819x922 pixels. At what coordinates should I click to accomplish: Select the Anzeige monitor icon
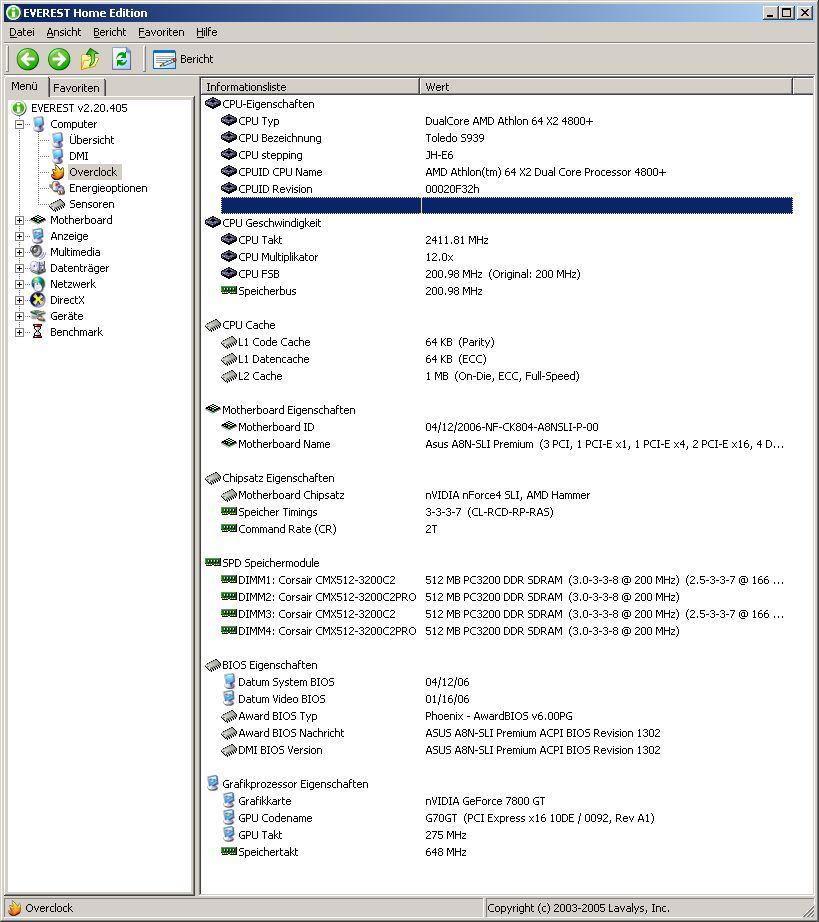38,236
